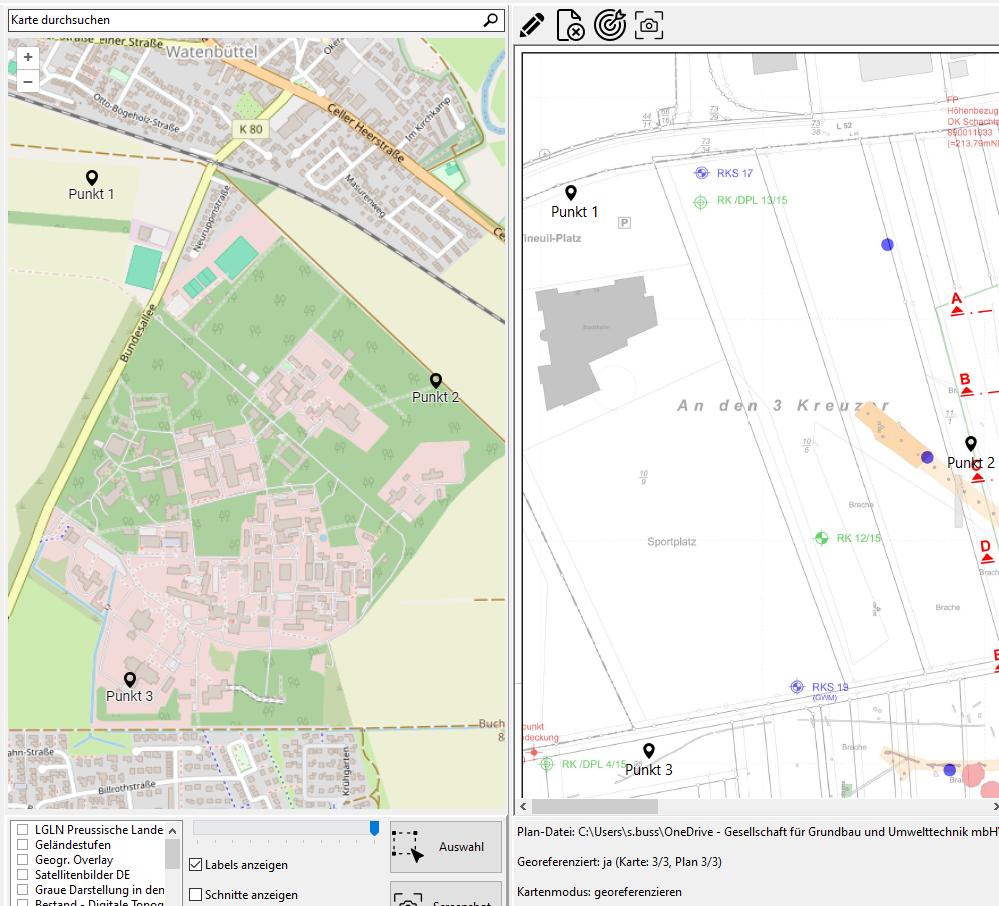999x906 pixels.
Task: Click the Screenshot button below Auswahl
Action: [446, 895]
